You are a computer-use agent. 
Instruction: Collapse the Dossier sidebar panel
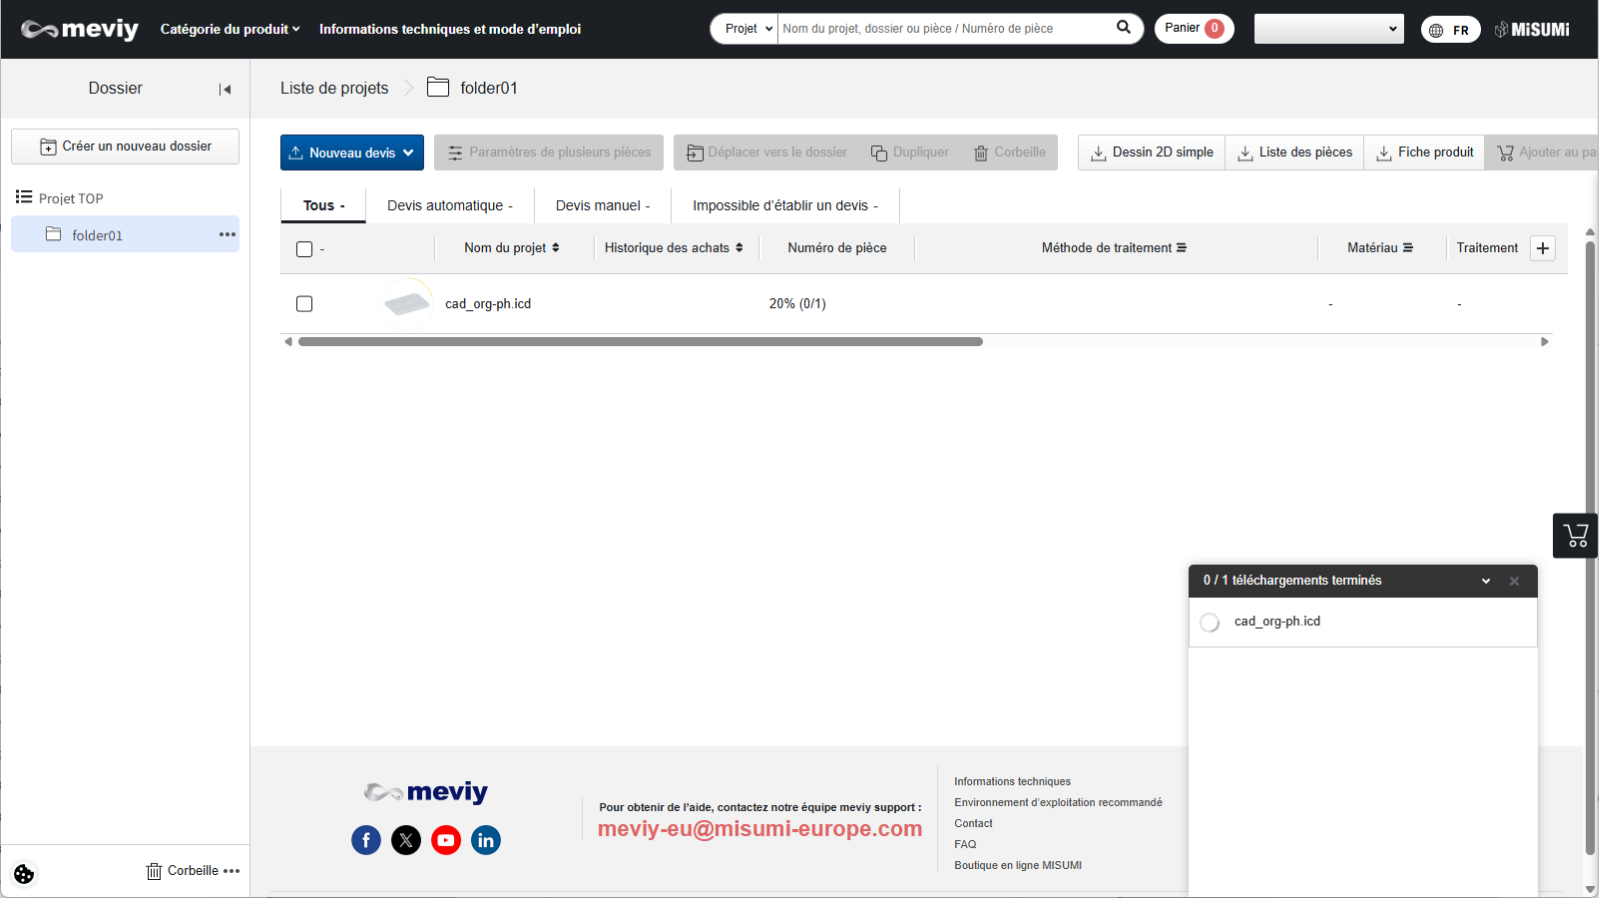225,89
